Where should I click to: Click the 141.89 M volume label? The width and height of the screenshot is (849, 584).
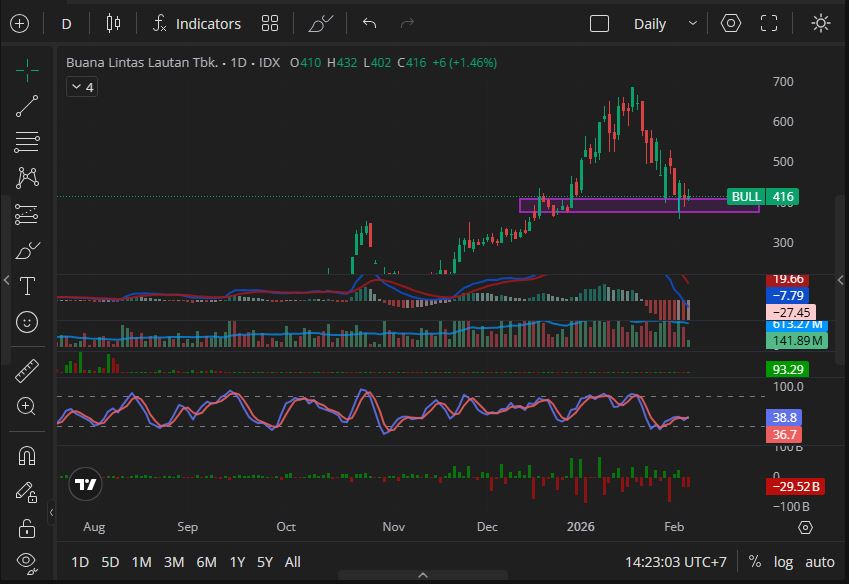[x=796, y=340]
